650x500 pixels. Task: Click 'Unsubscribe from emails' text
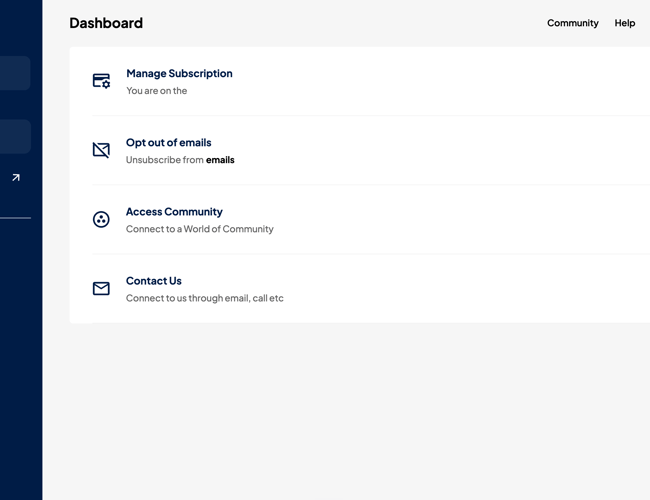pos(180,160)
